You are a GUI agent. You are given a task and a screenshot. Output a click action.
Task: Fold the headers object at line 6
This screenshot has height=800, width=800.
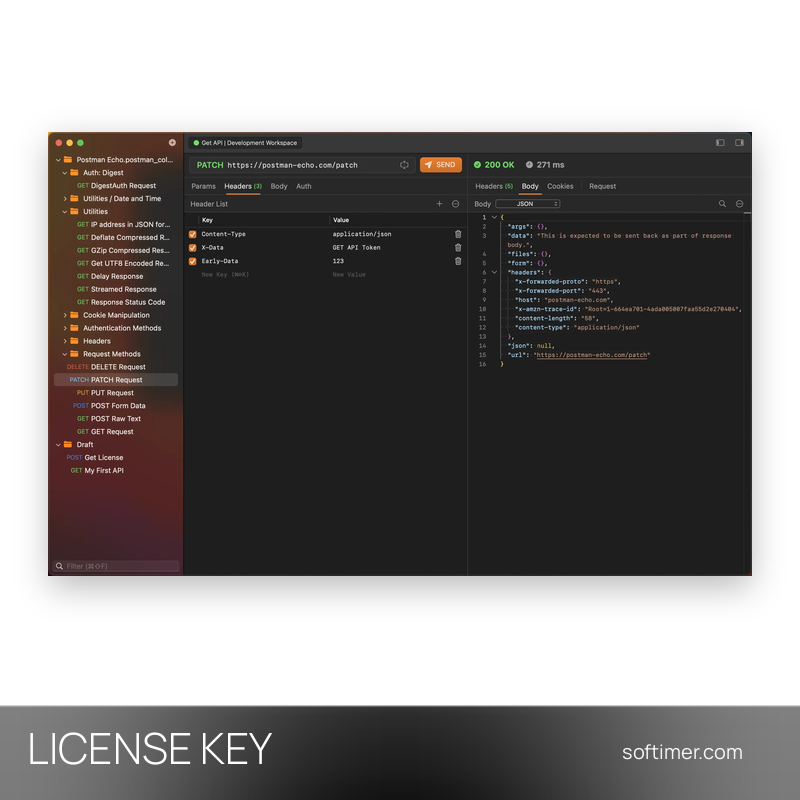[x=494, y=272]
